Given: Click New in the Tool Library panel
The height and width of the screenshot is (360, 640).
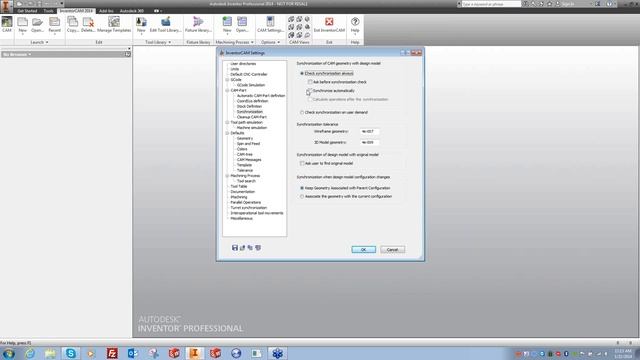Looking at the screenshot, I should point(141,24).
